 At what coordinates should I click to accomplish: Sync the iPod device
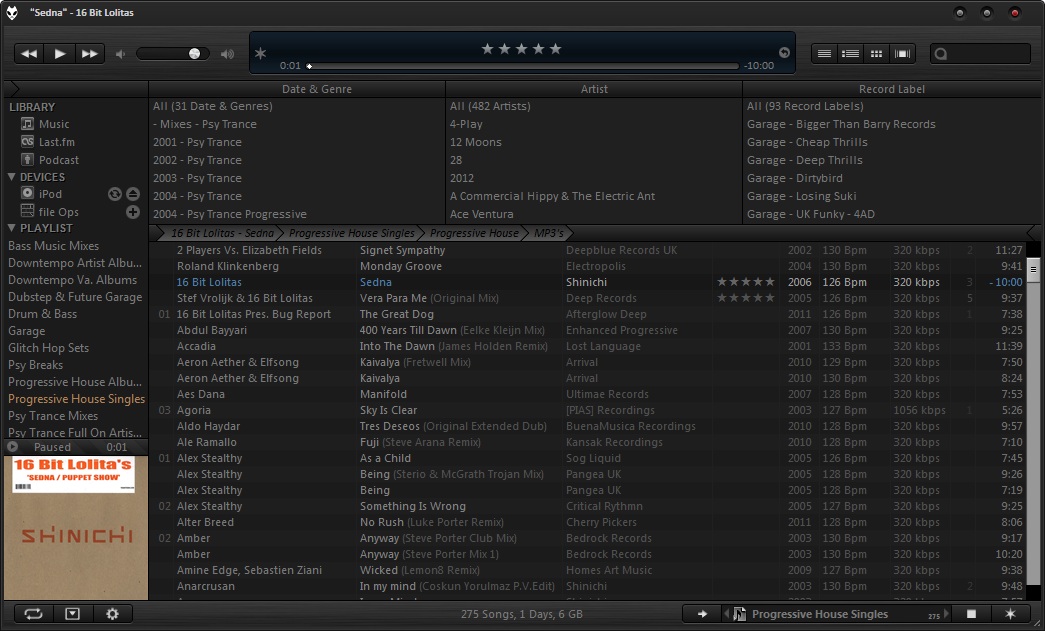[x=115, y=194]
